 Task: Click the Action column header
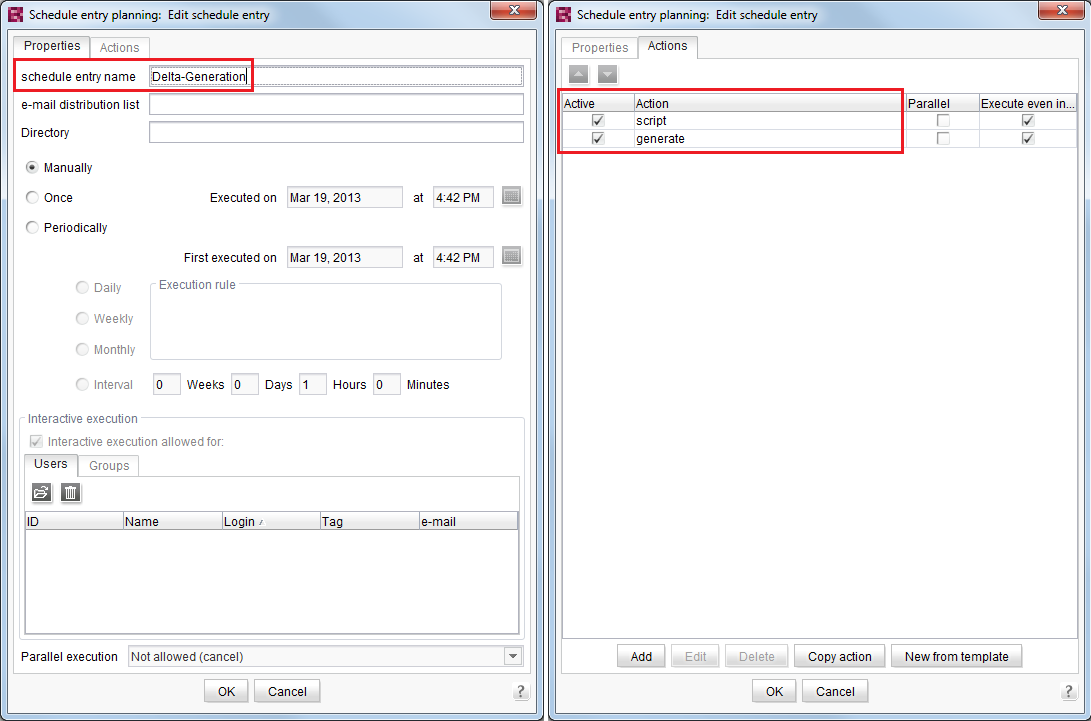(770, 103)
